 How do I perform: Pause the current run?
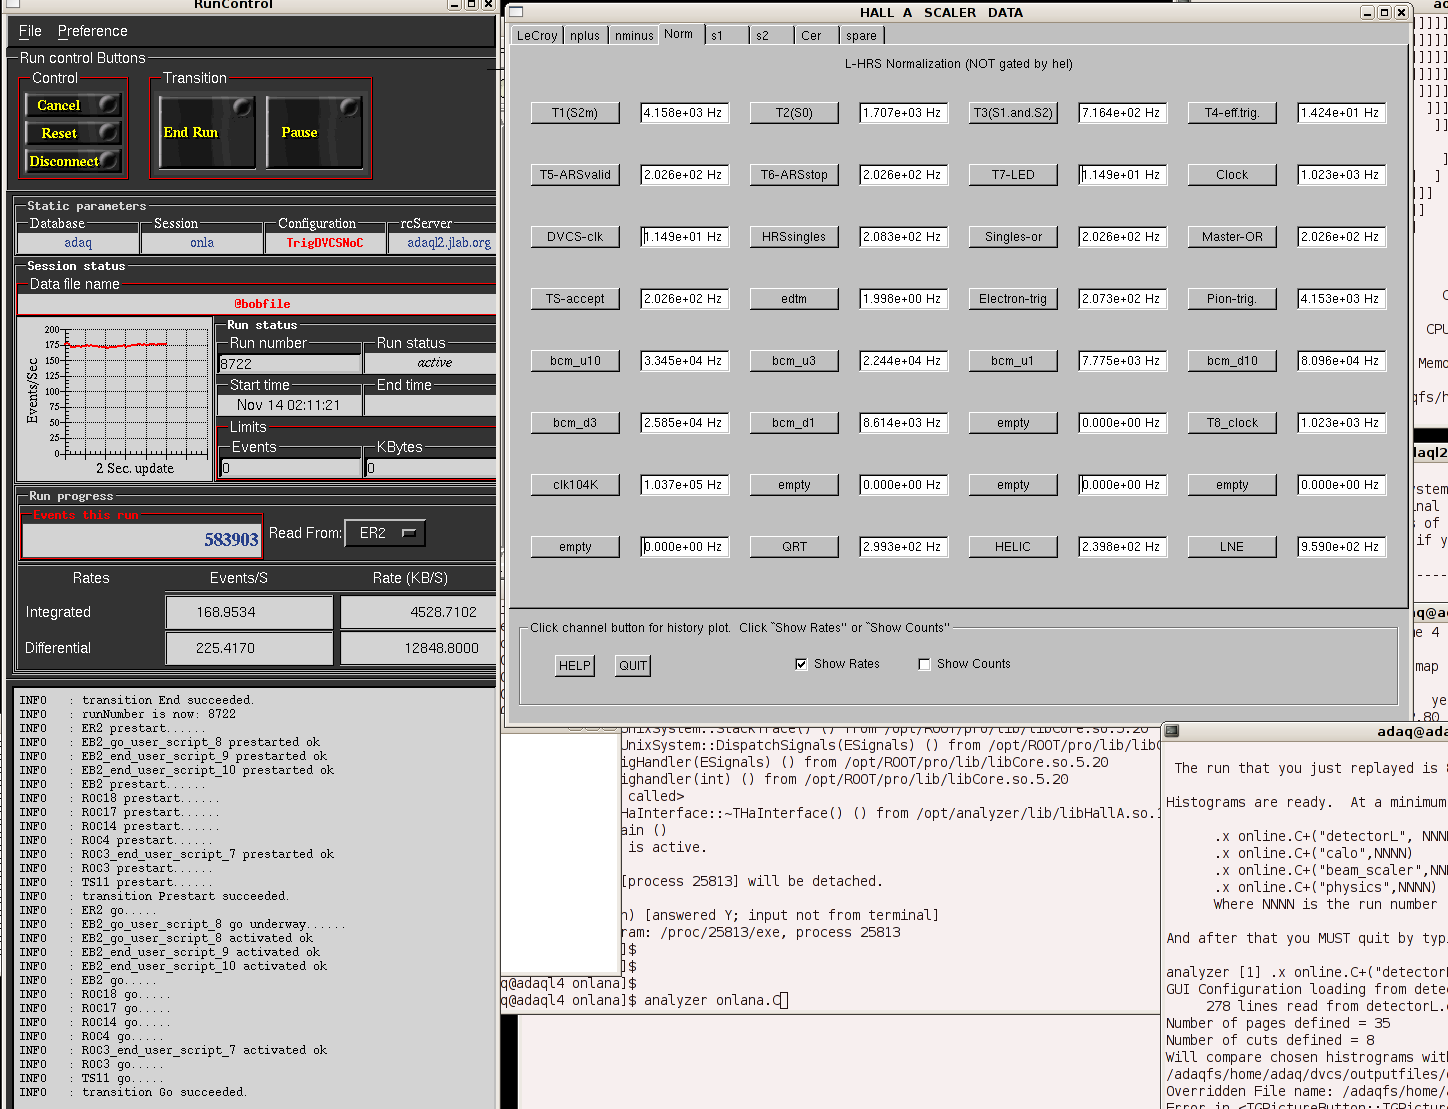314,132
